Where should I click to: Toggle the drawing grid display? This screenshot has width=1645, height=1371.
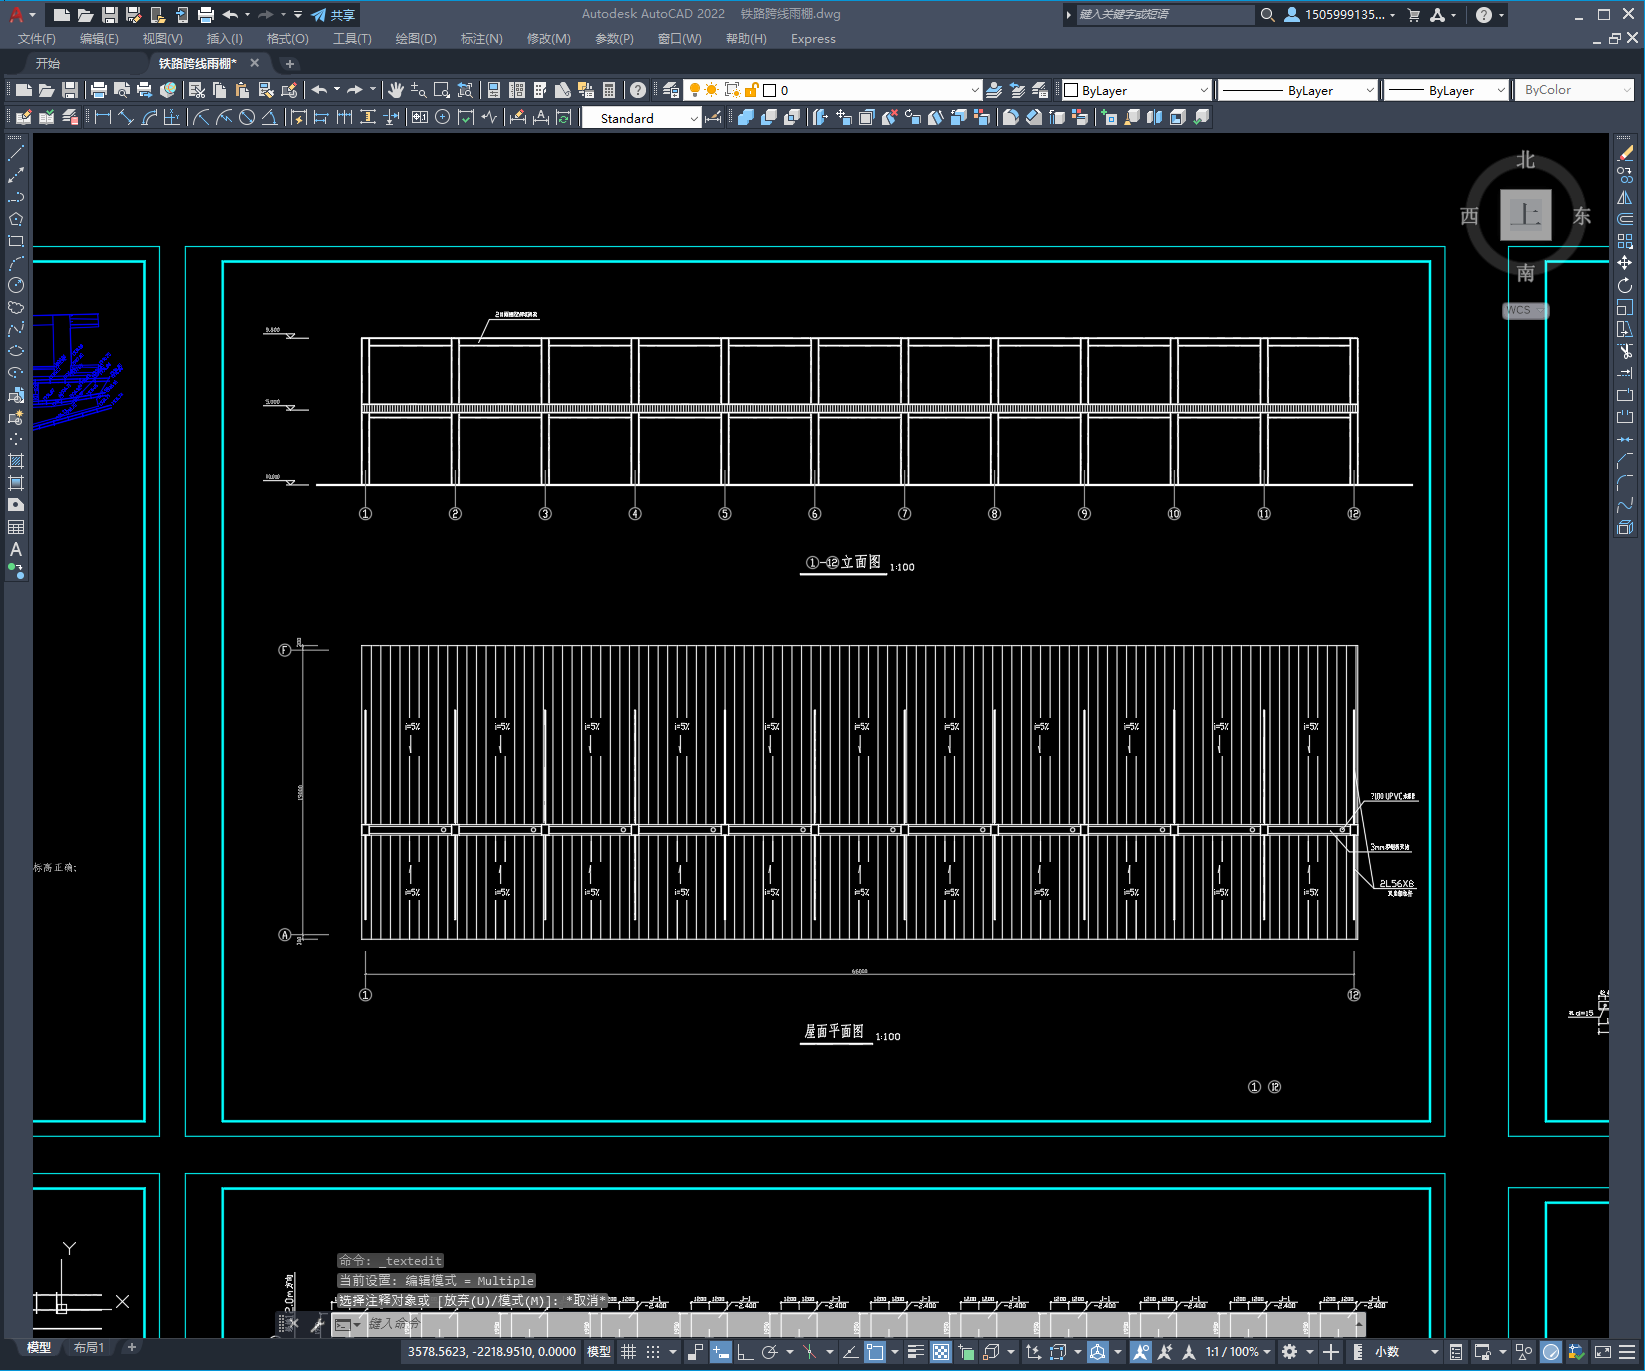[x=629, y=1352]
